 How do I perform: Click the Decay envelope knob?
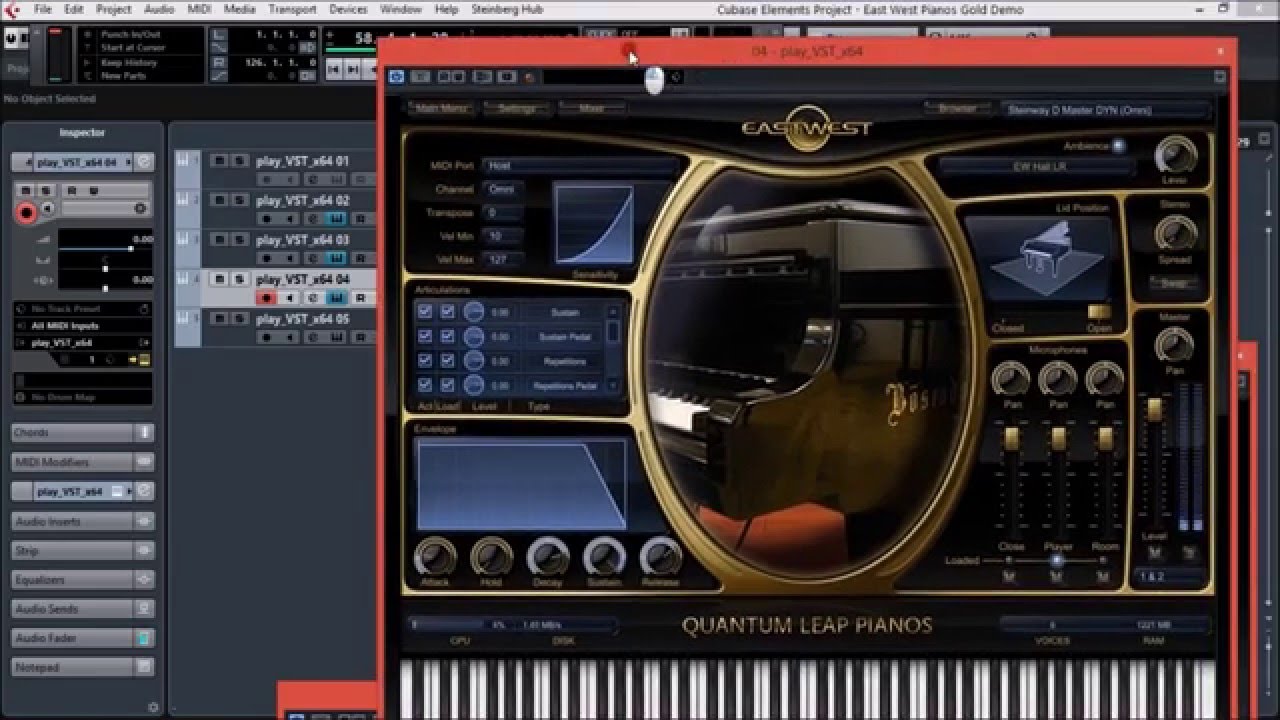[x=548, y=557]
